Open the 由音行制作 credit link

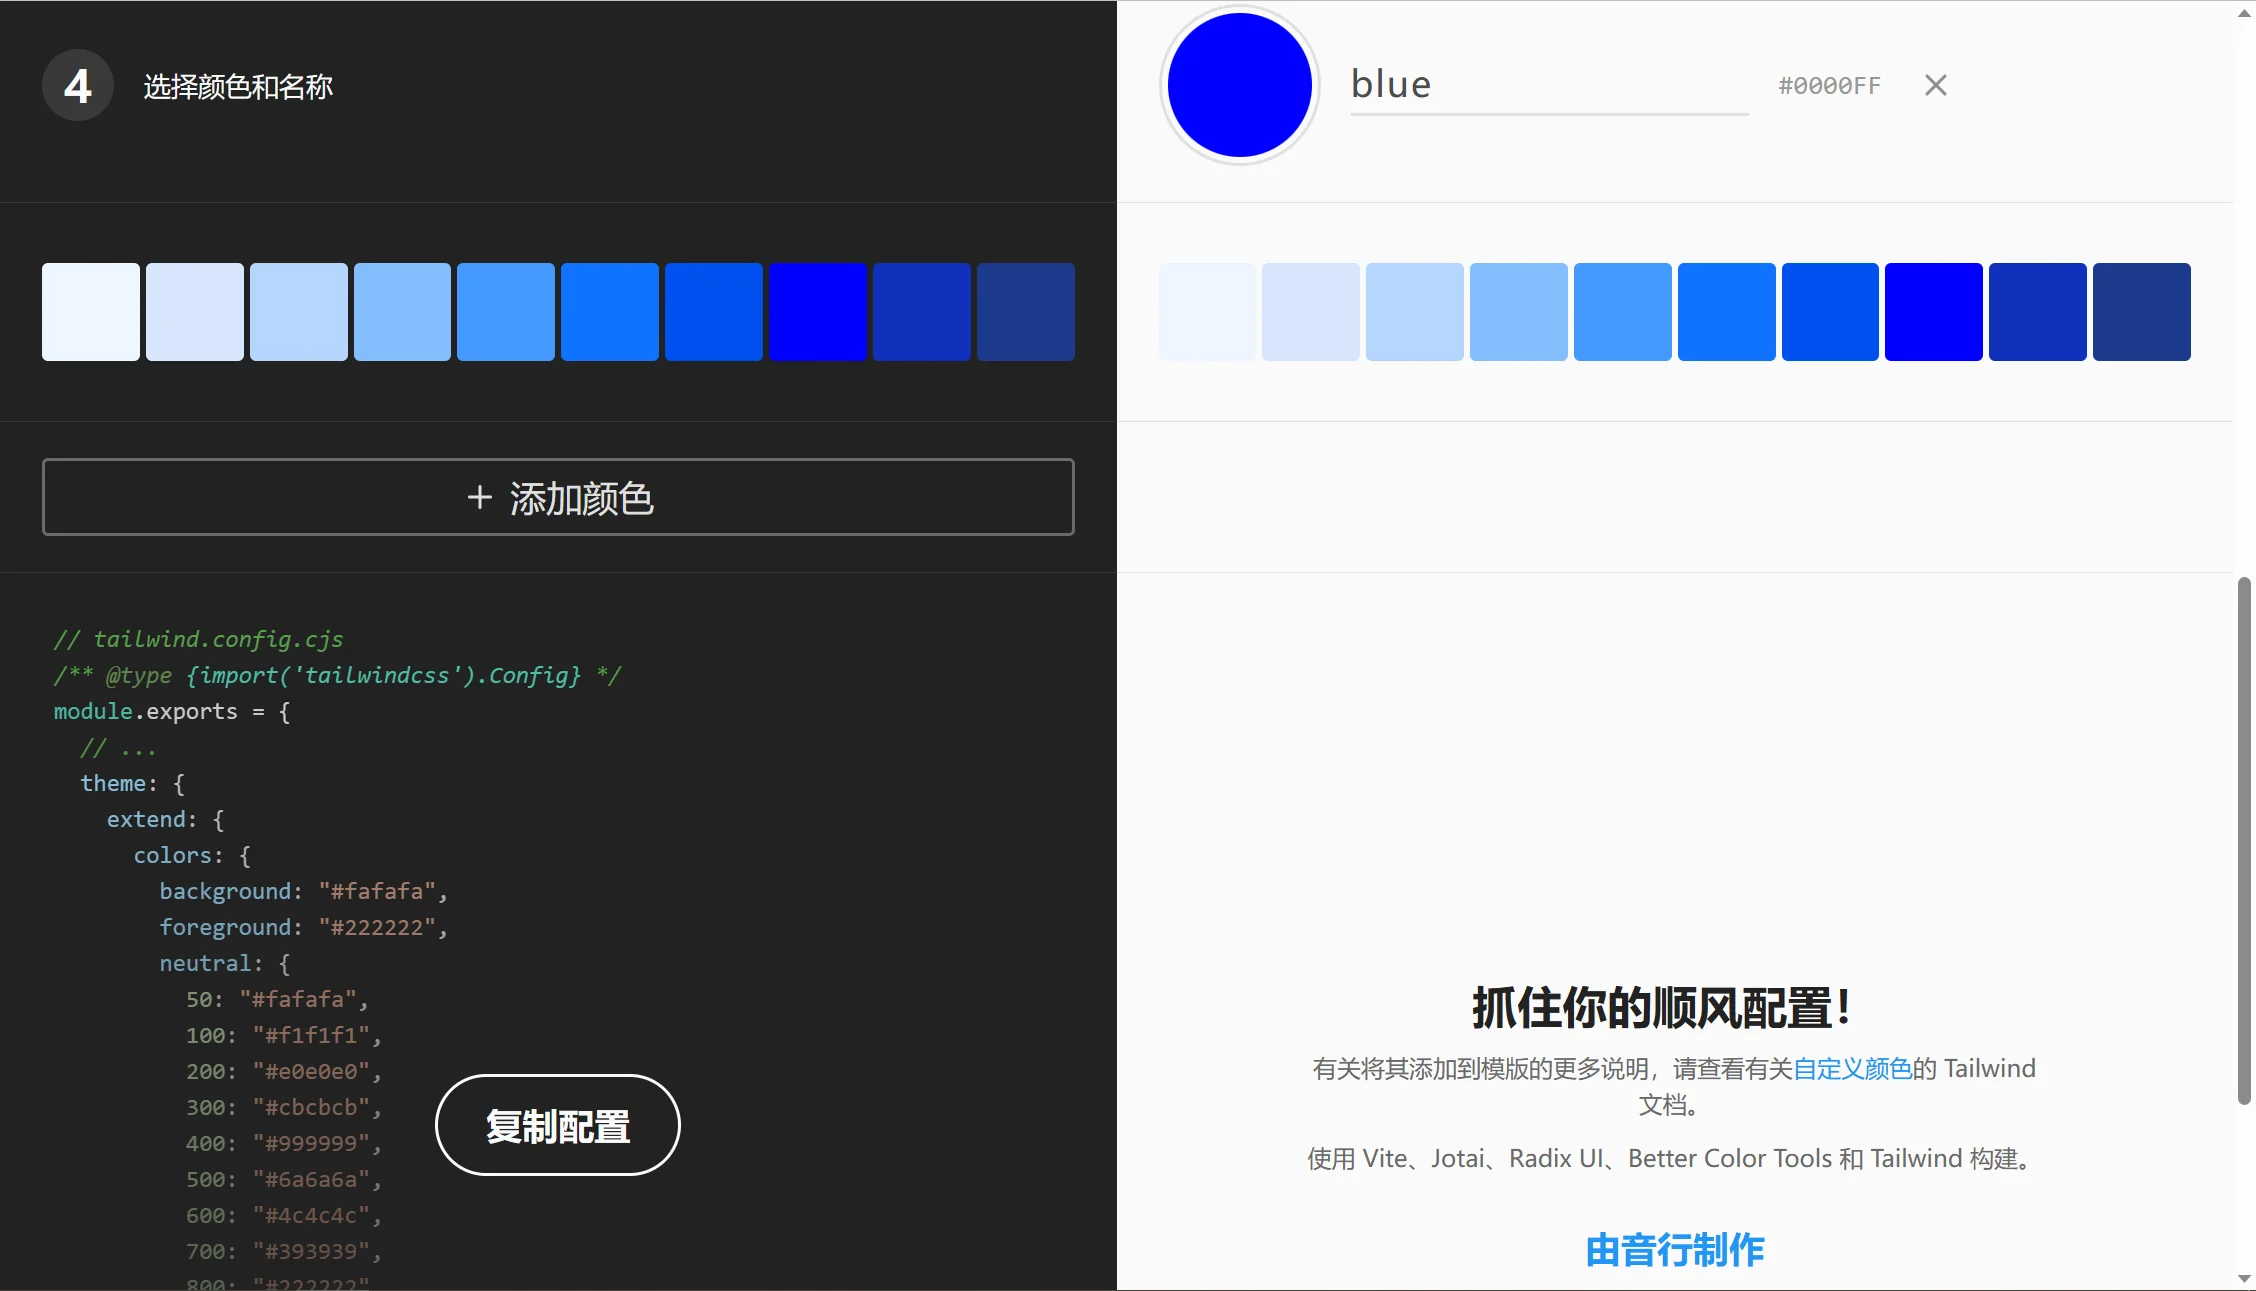click(1675, 1250)
